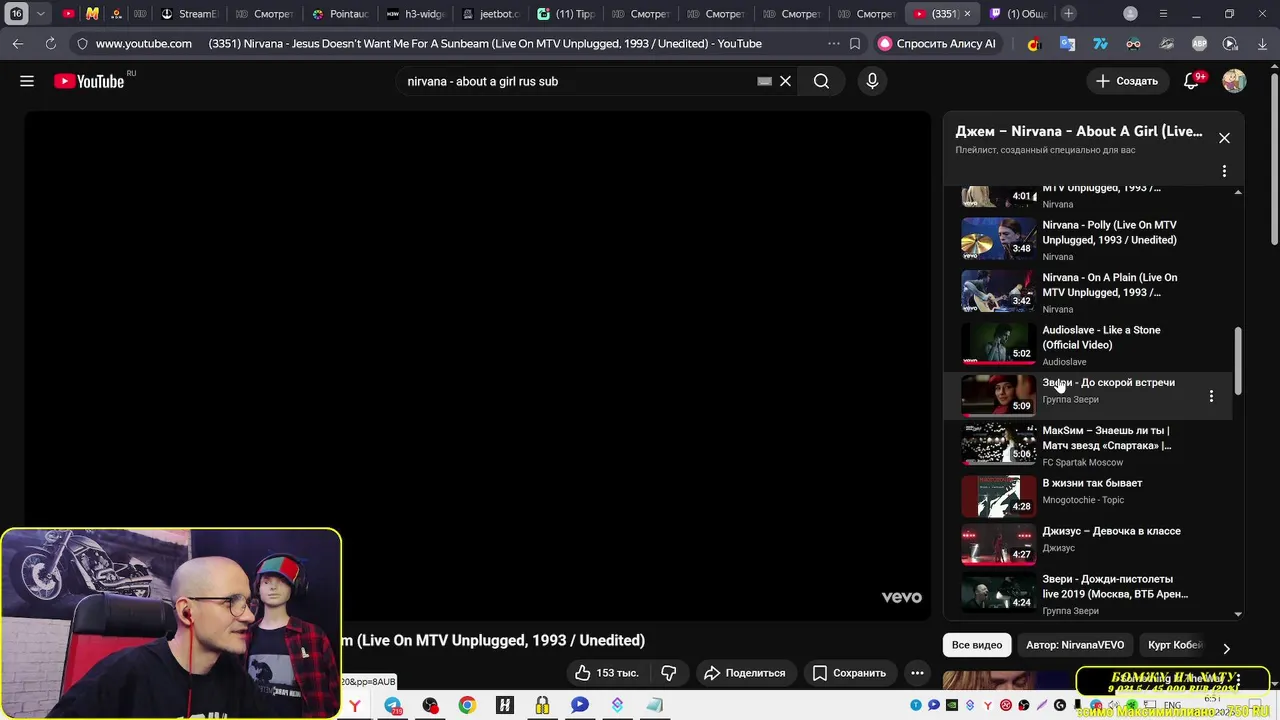Open Telegram from the taskbar

(393, 705)
